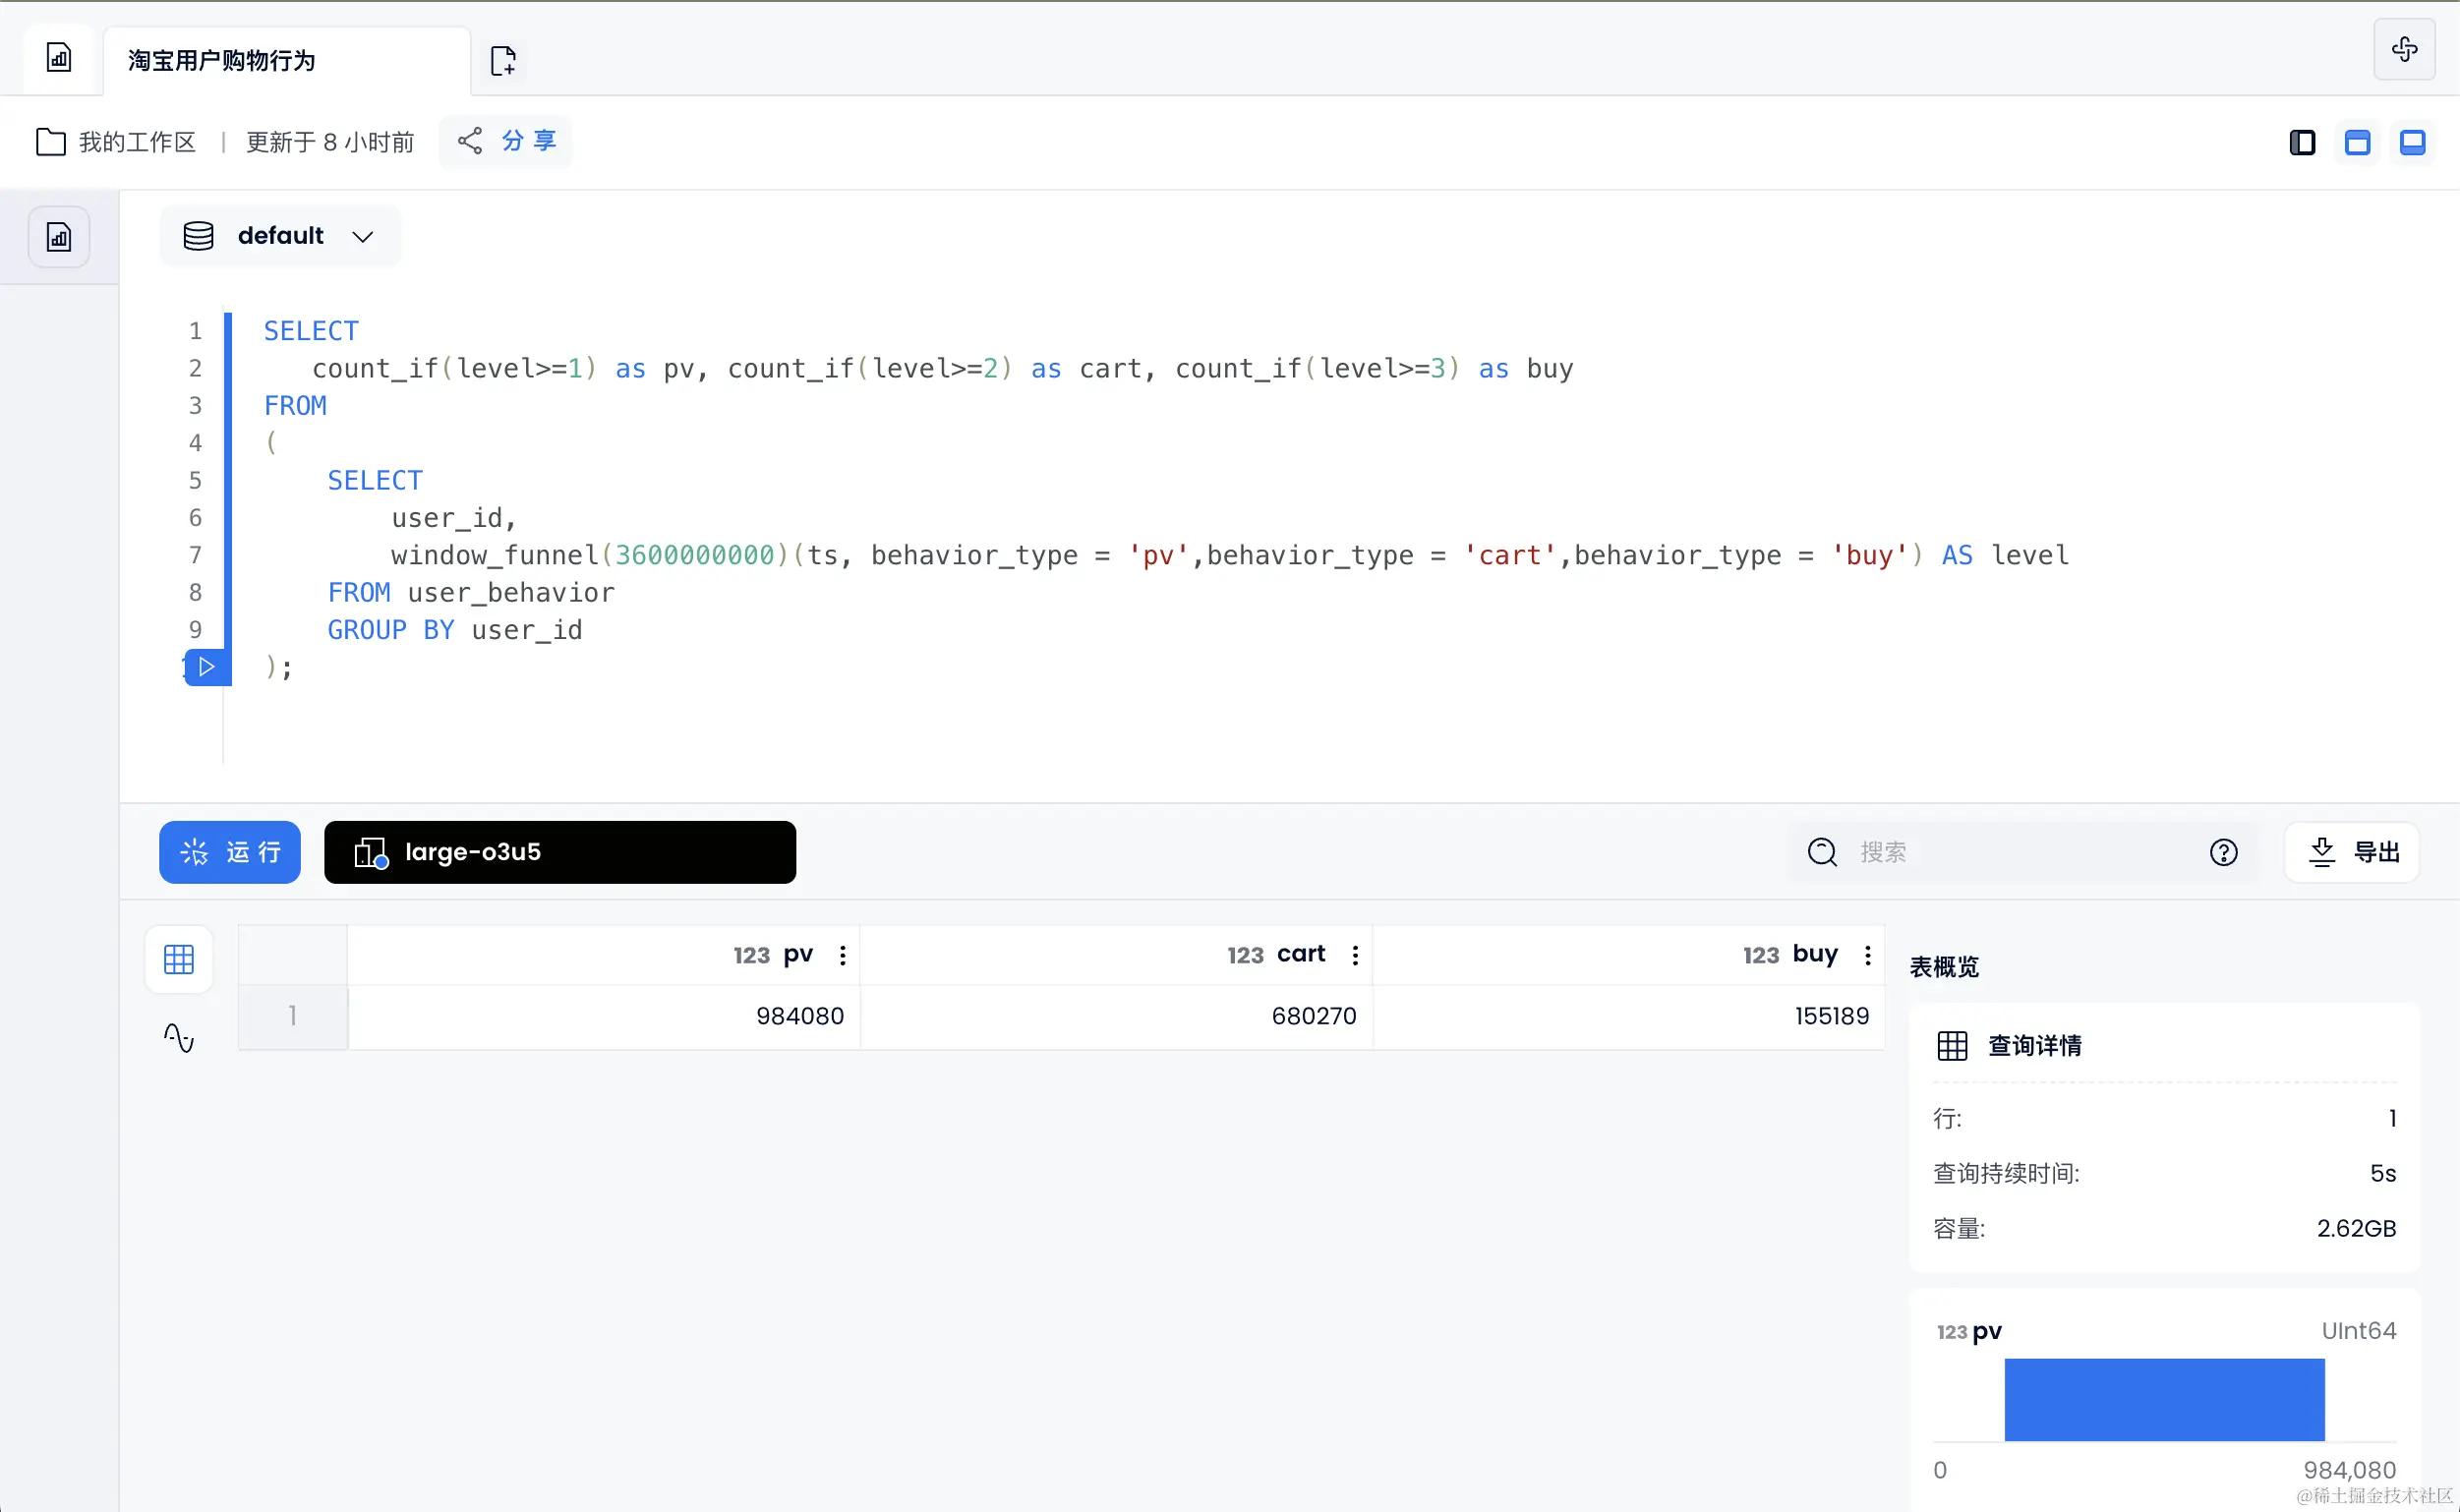Open the default database dropdown
Image resolution: width=2460 pixels, height=1512 pixels.
280,236
